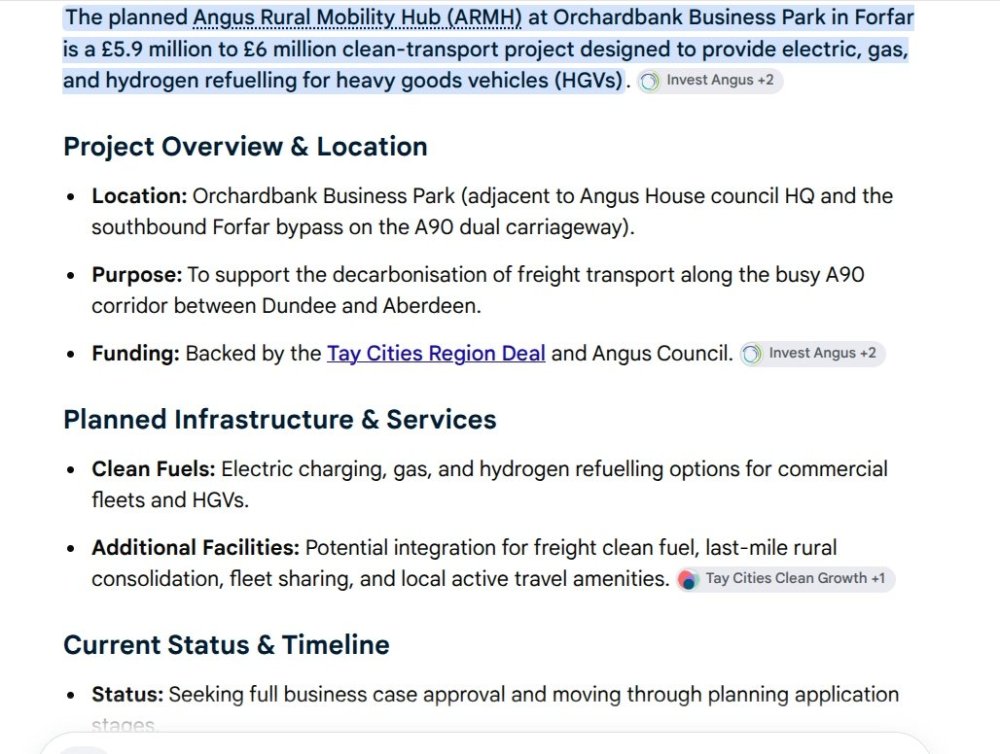
Task: Click the bold Status: label
Action: (128, 695)
